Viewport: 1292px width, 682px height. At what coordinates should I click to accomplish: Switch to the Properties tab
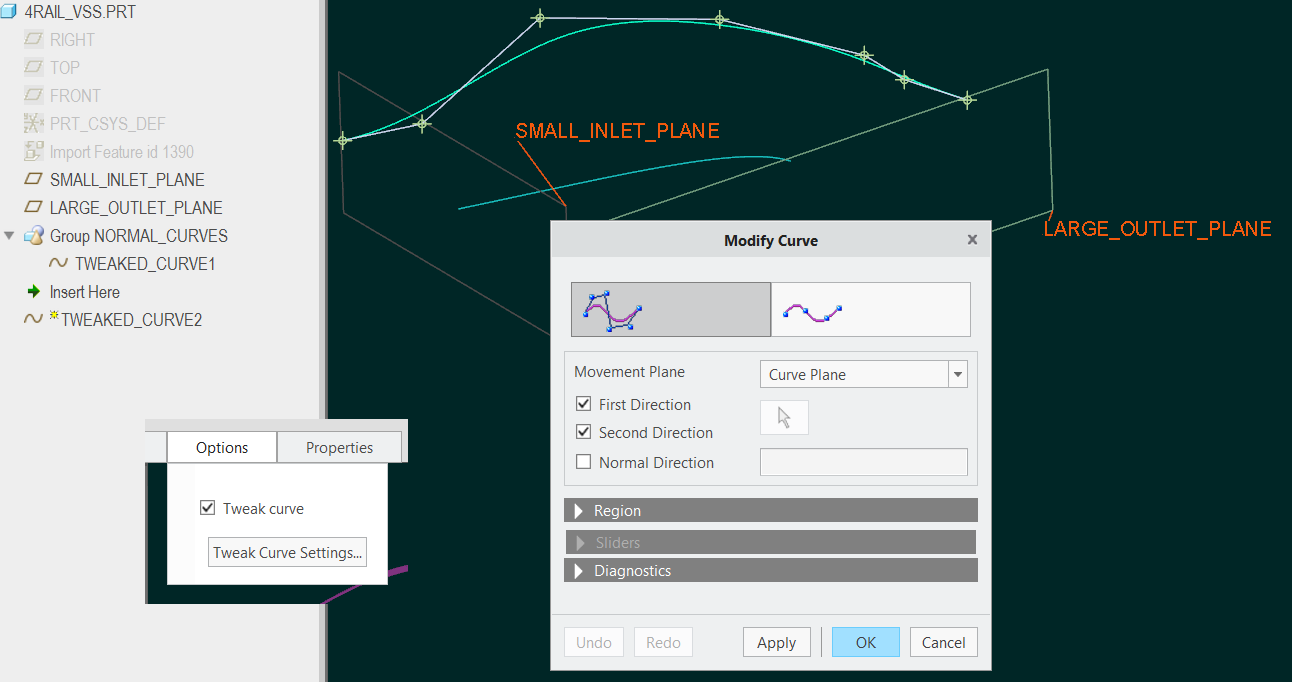pos(339,448)
